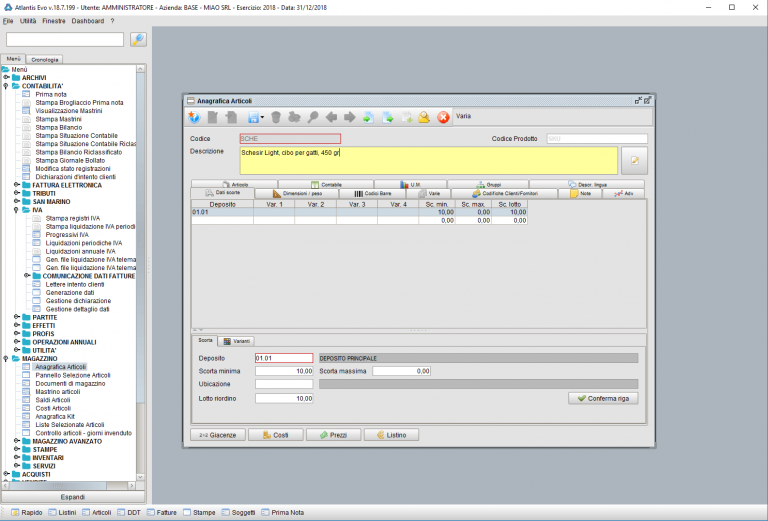This screenshot has width=768, height=521.
Task: Click the edit description pencil button
Action: click(634, 160)
